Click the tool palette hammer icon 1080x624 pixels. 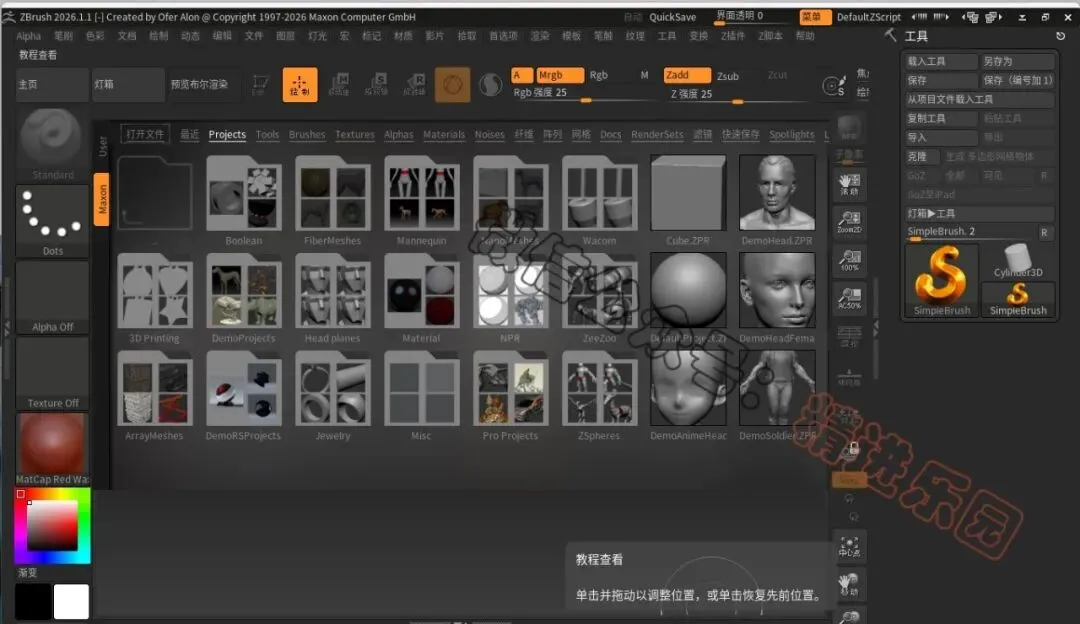tap(891, 35)
